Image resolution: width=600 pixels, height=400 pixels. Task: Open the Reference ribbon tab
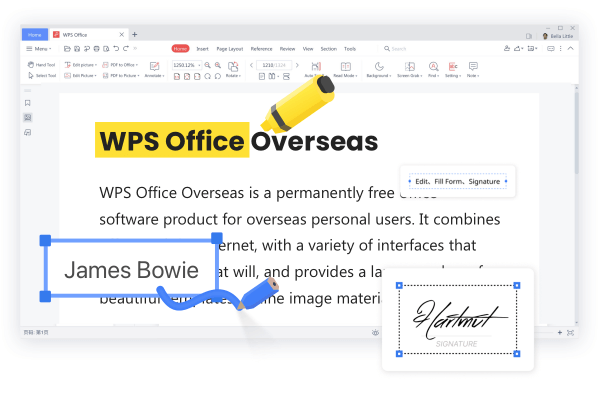pos(261,49)
